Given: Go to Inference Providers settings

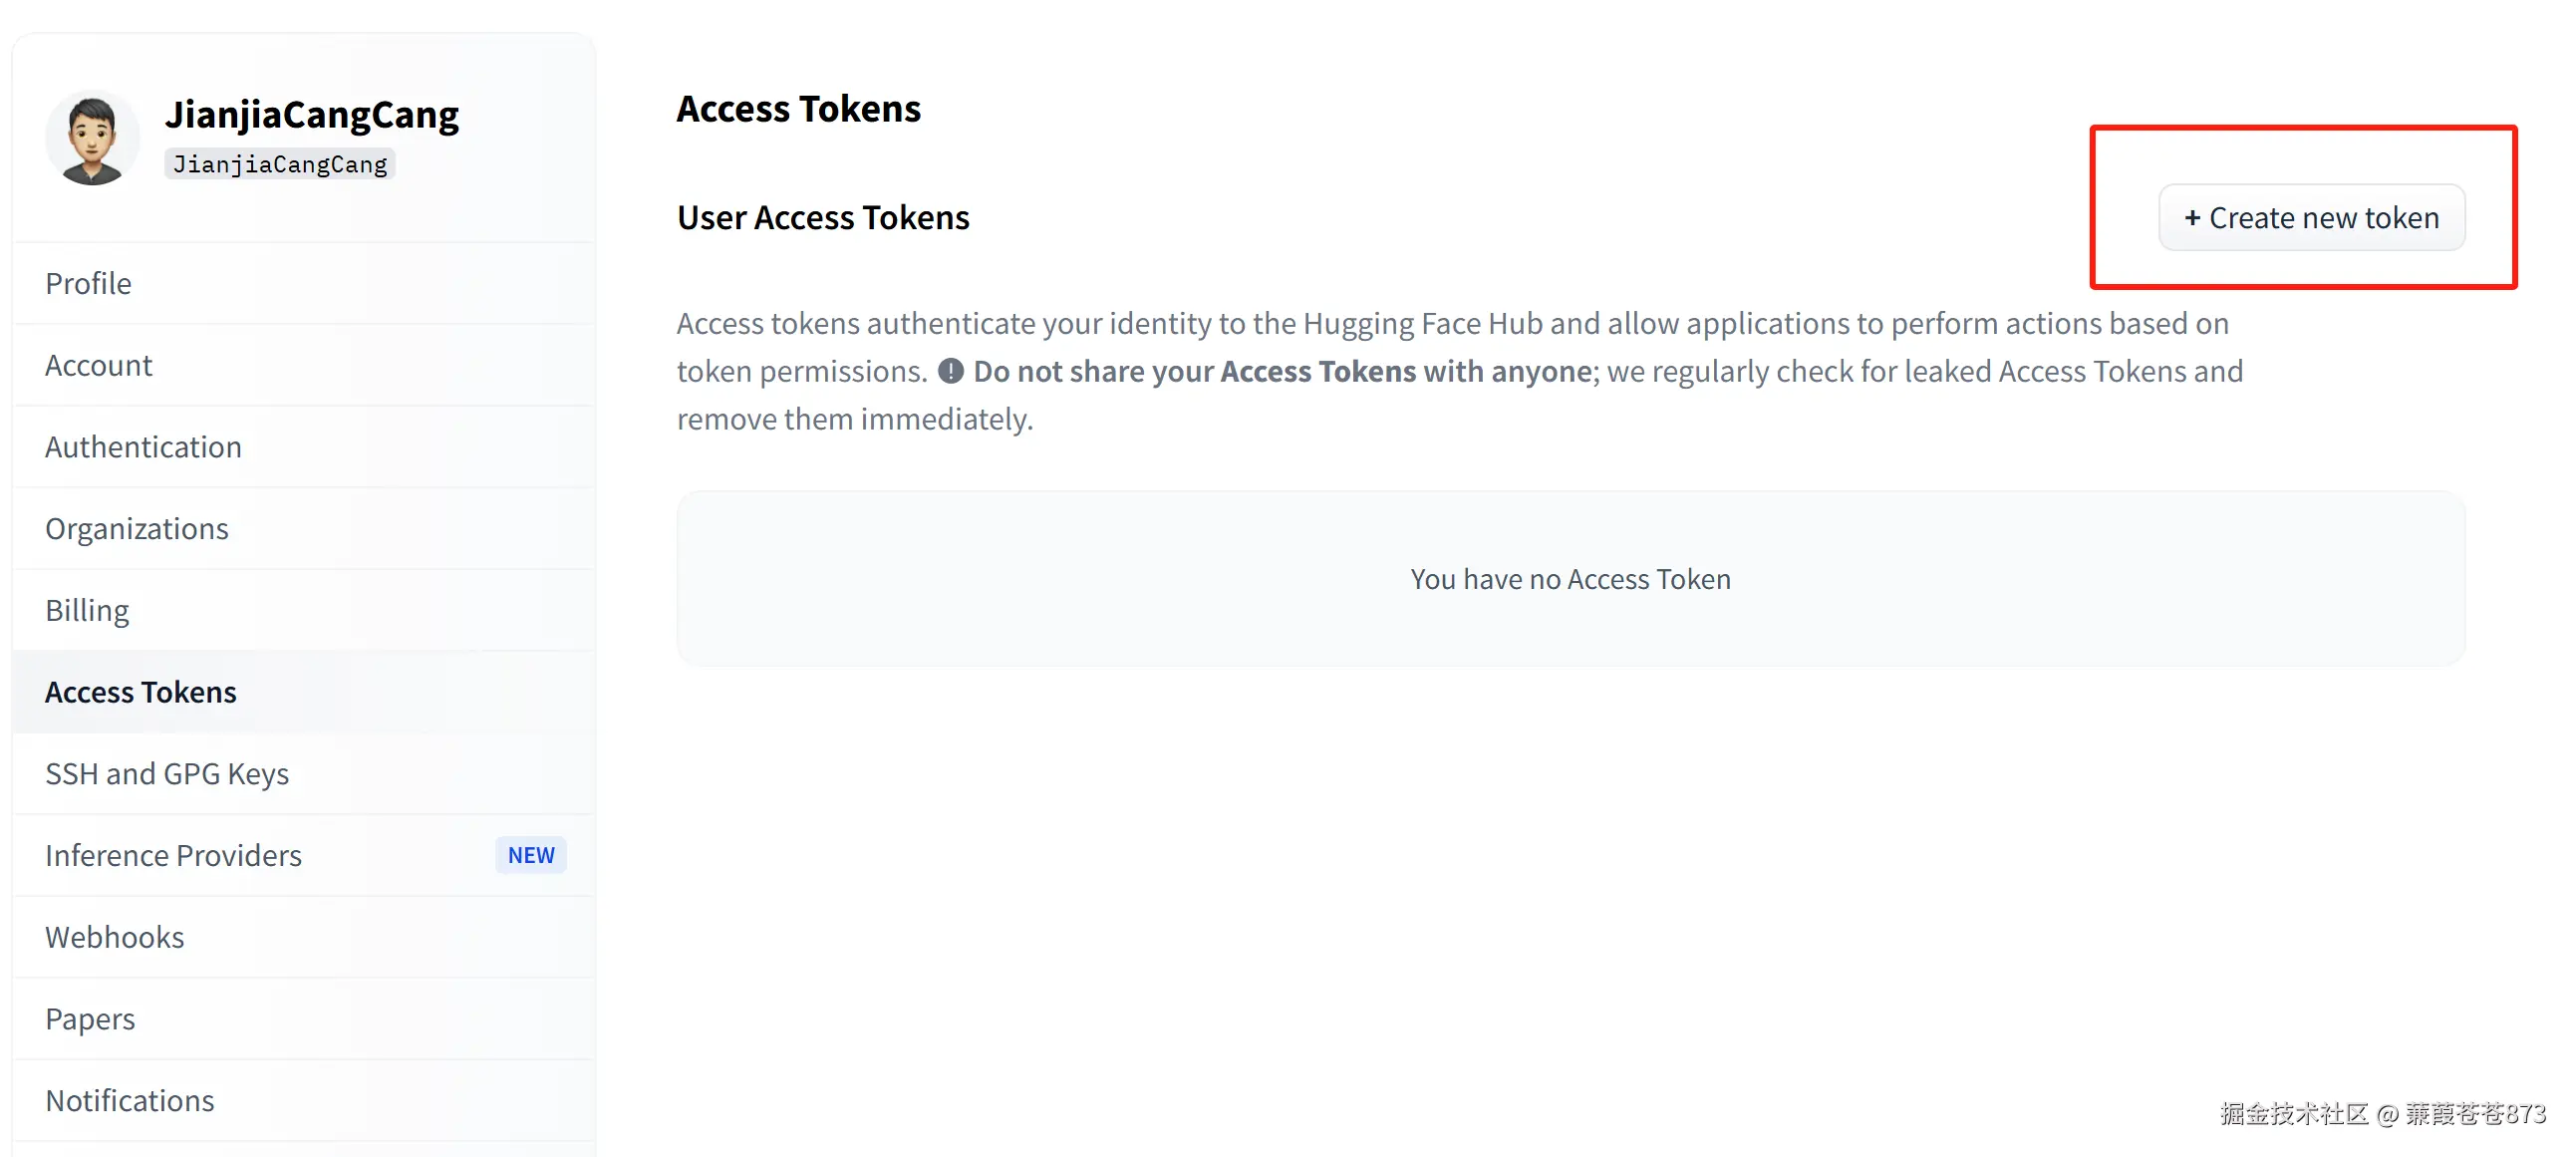Looking at the screenshot, I should point(173,856).
